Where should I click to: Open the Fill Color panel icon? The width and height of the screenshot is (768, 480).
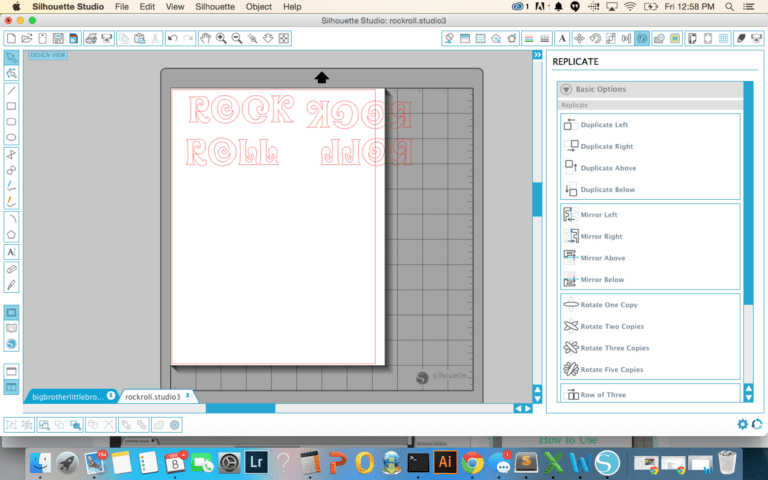pos(465,39)
